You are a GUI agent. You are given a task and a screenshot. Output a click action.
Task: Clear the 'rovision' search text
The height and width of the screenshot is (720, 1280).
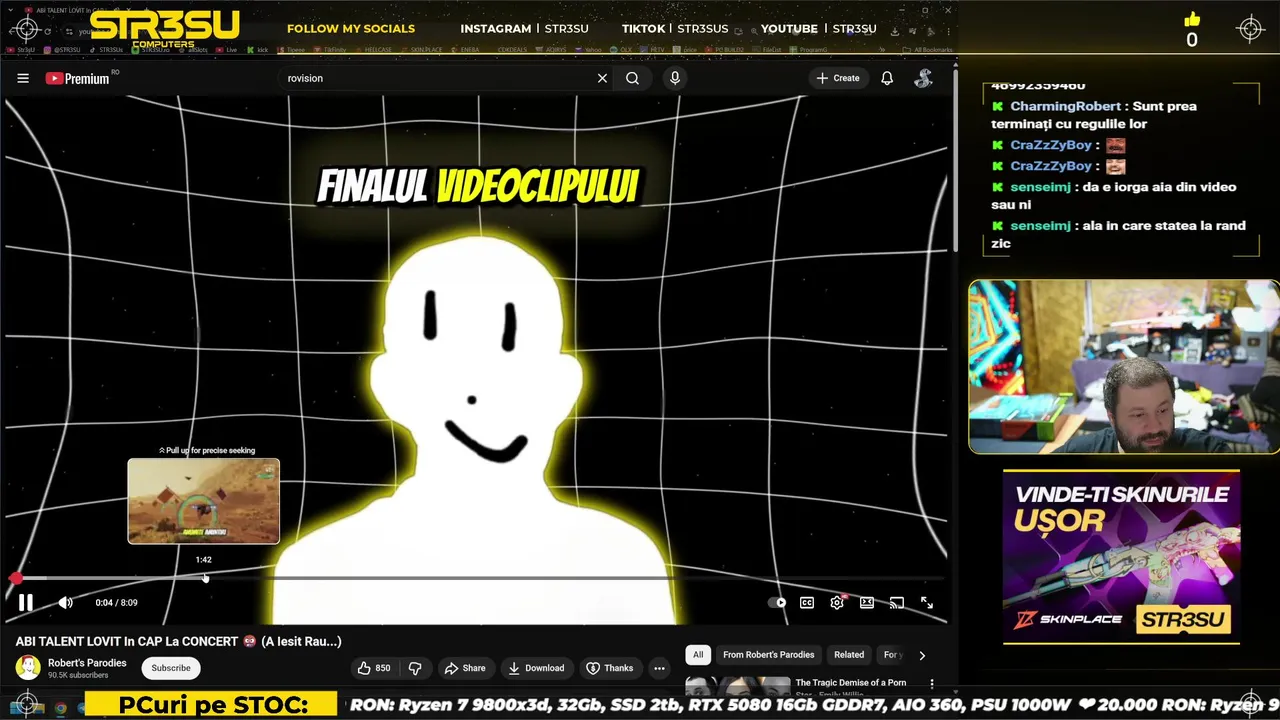(602, 78)
